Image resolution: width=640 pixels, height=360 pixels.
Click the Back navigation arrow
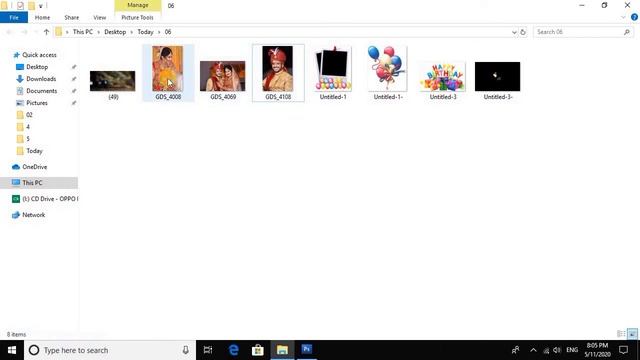click(9, 32)
